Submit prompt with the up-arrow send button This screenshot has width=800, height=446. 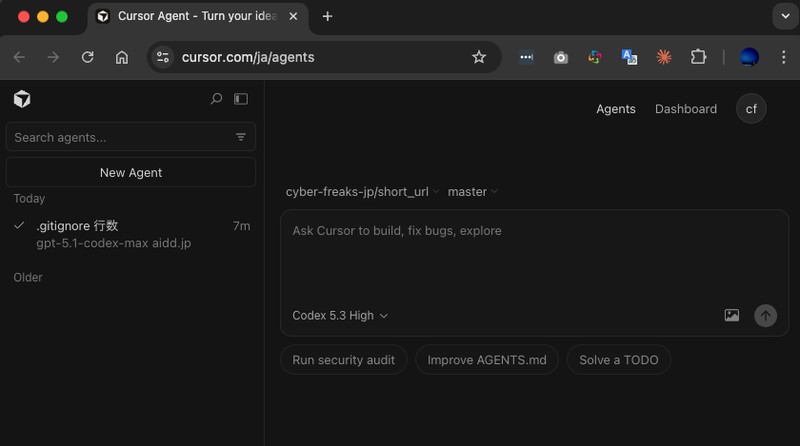765,315
